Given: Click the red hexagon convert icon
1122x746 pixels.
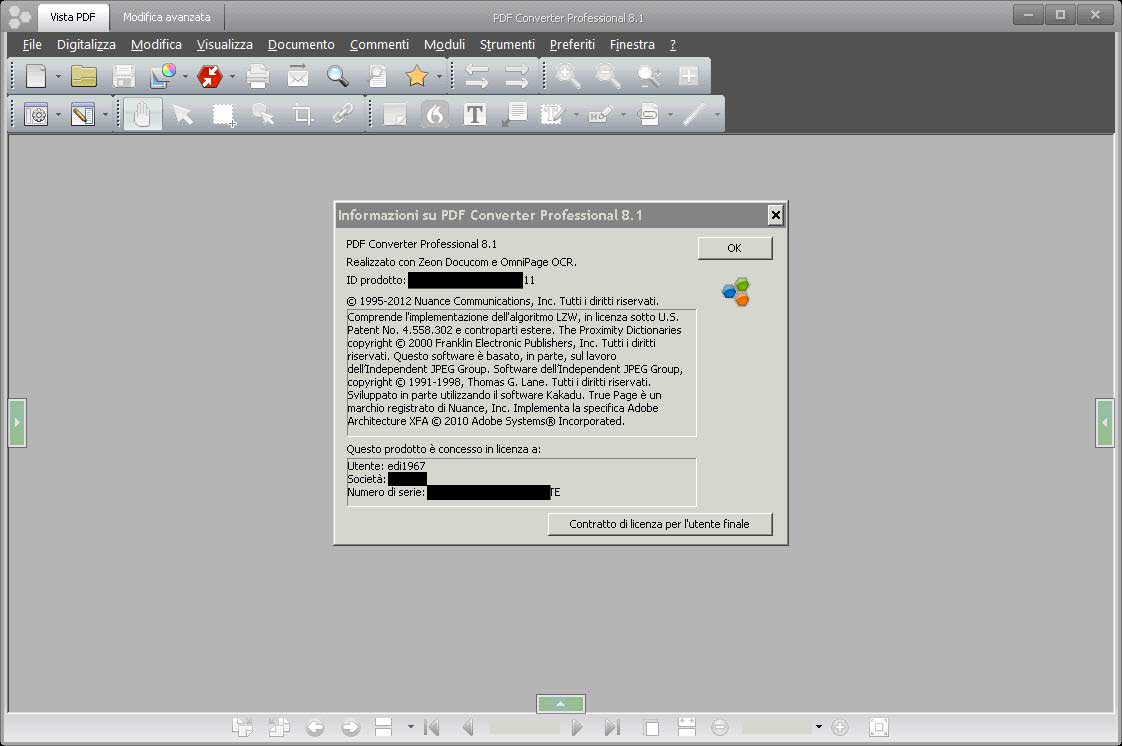Looking at the screenshot, I should tap(210, 76).
